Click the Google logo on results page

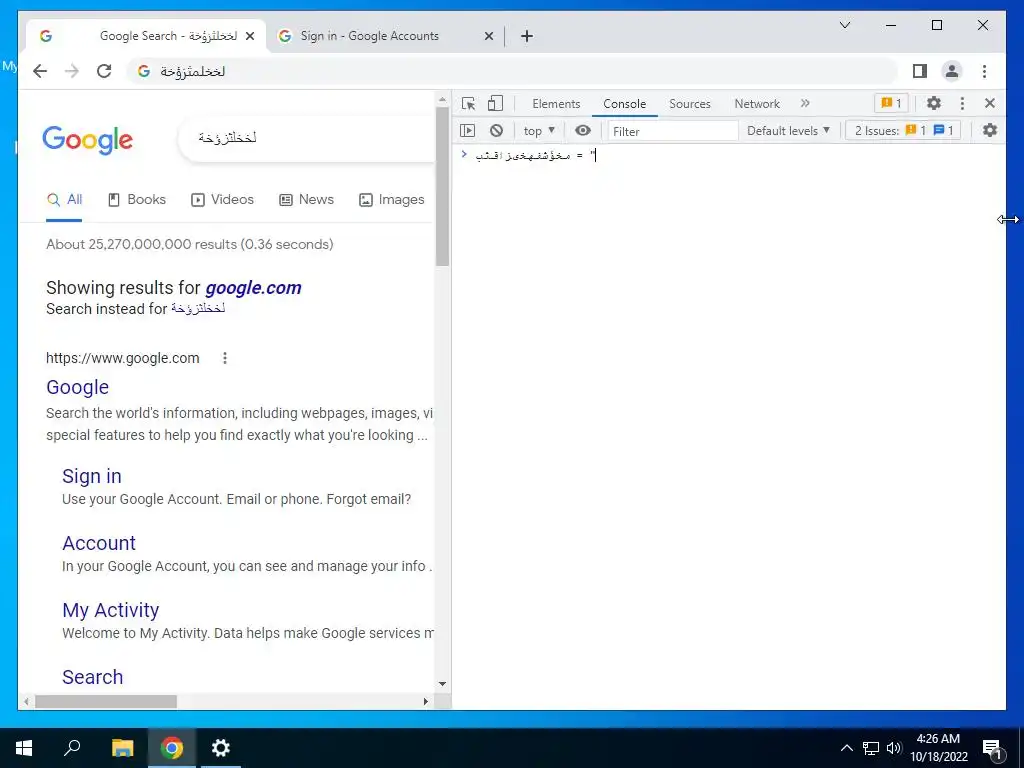pos(88,140)
